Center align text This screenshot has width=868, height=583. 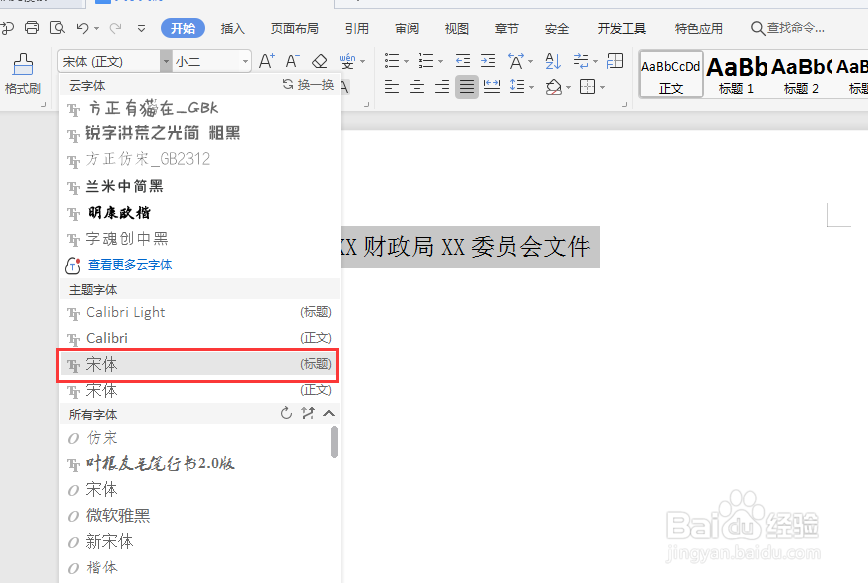pos(417,87)
